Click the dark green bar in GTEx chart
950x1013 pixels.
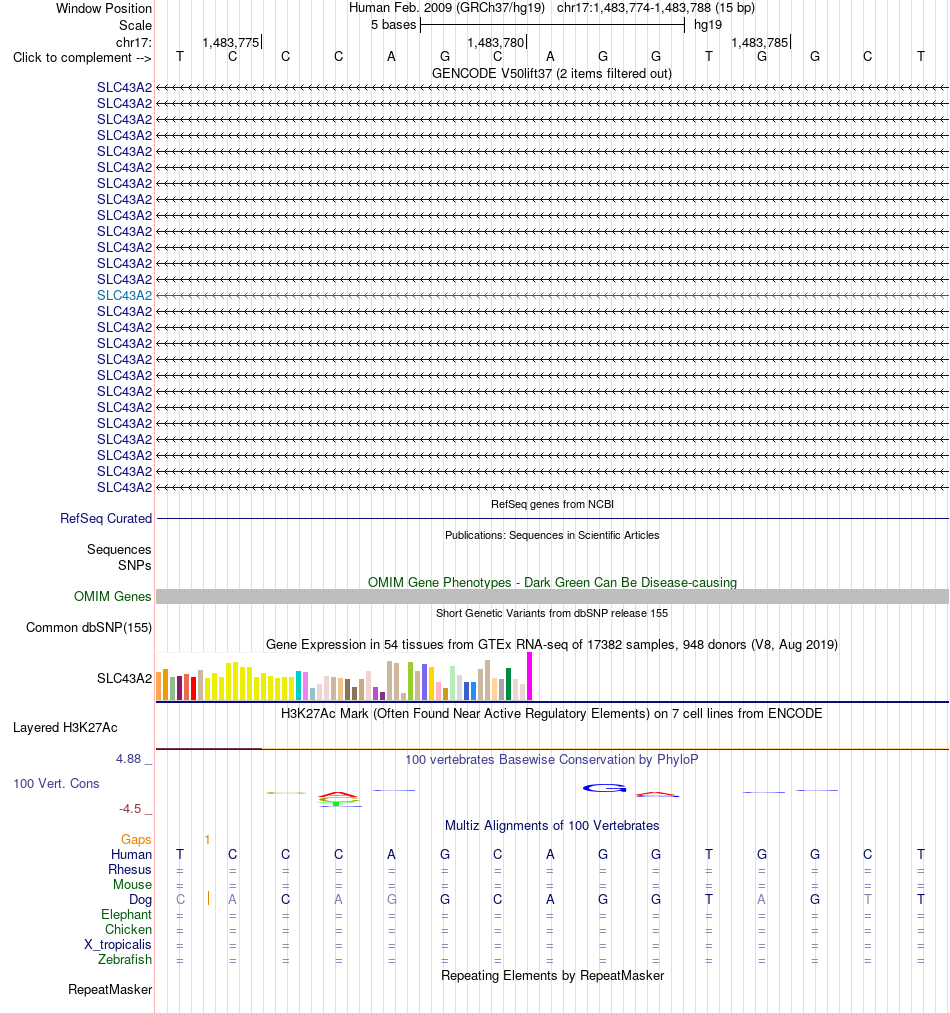[509, 684]
